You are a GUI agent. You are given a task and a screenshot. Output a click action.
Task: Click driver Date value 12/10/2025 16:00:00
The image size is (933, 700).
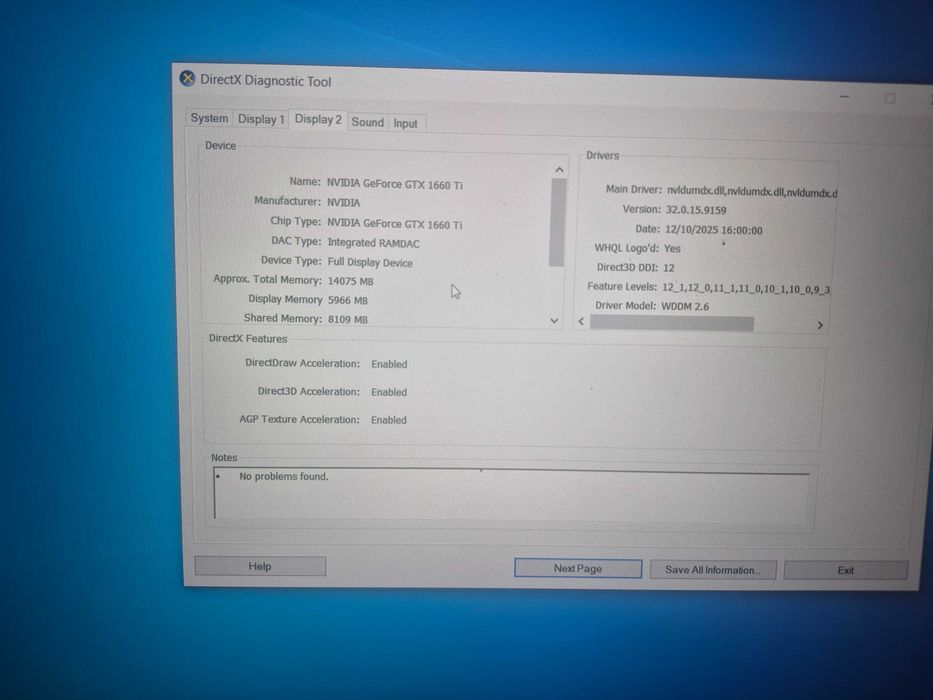pos(713,230)
